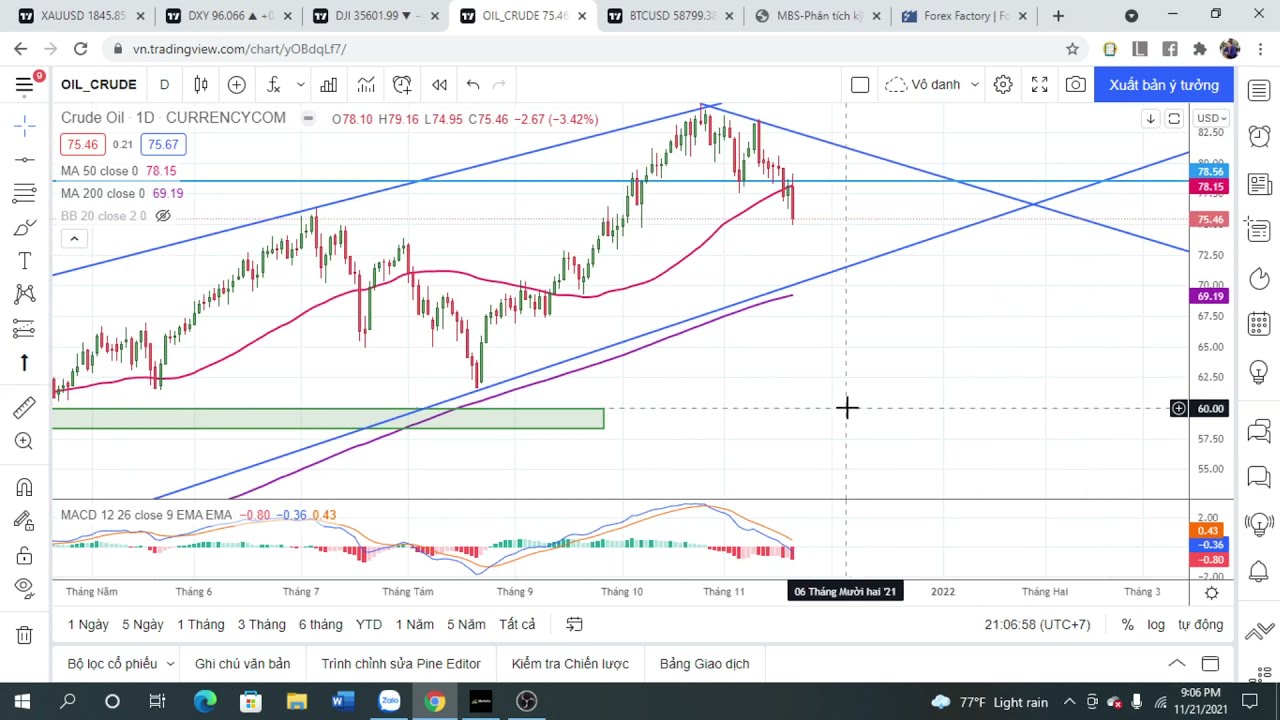Image resolution: width=1280 pixels, height=720 pixels.
Task: Select the crosshair cursor tool
Action: click(x=25, y=124)
